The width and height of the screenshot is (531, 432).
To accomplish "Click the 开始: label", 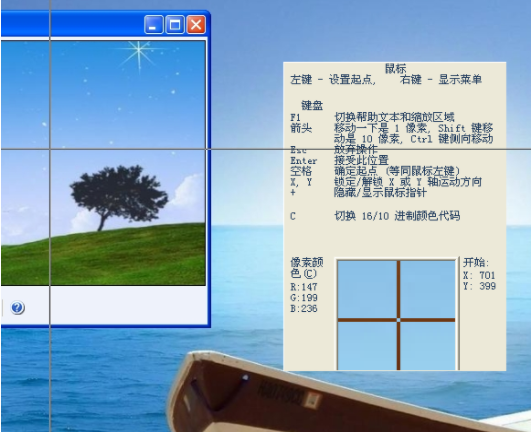I will tap(476, 262).
